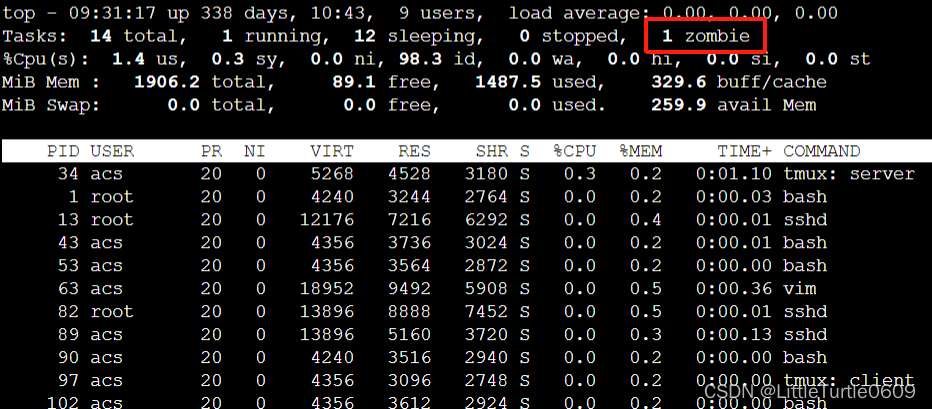This screenshot has height=409, width=932.
Task: Click the RES value 5160
Action: tap(409, 335)
